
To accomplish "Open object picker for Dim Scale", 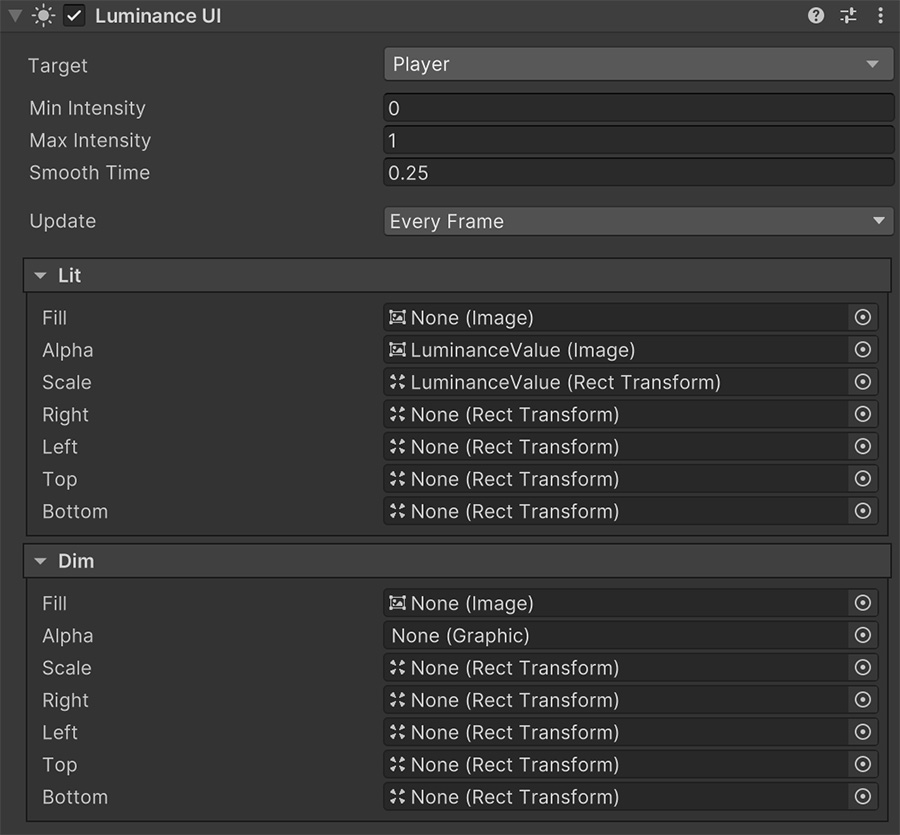I will [x=862, y=667].
